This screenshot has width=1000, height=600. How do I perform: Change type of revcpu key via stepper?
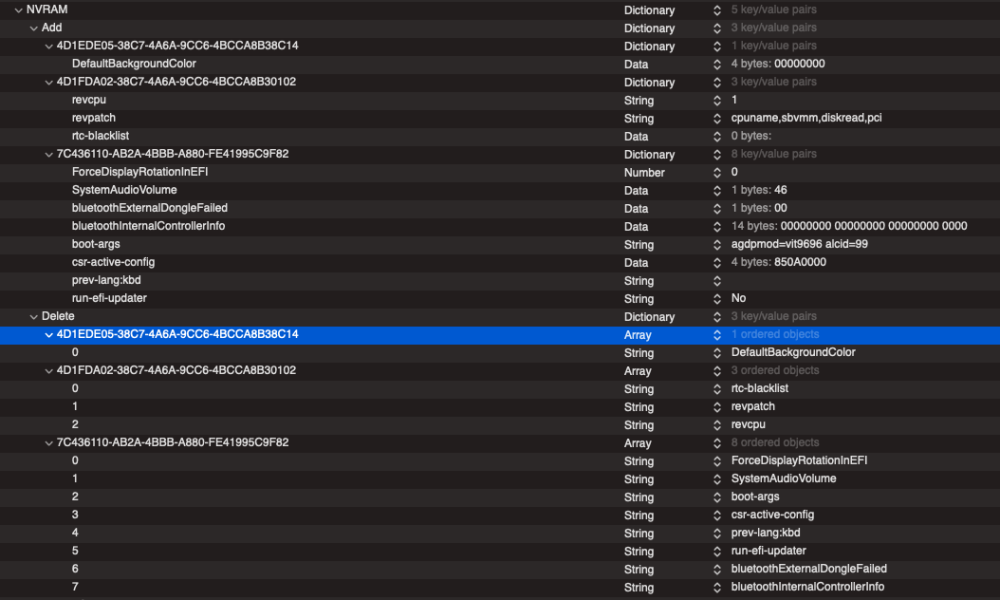(717, 100)
